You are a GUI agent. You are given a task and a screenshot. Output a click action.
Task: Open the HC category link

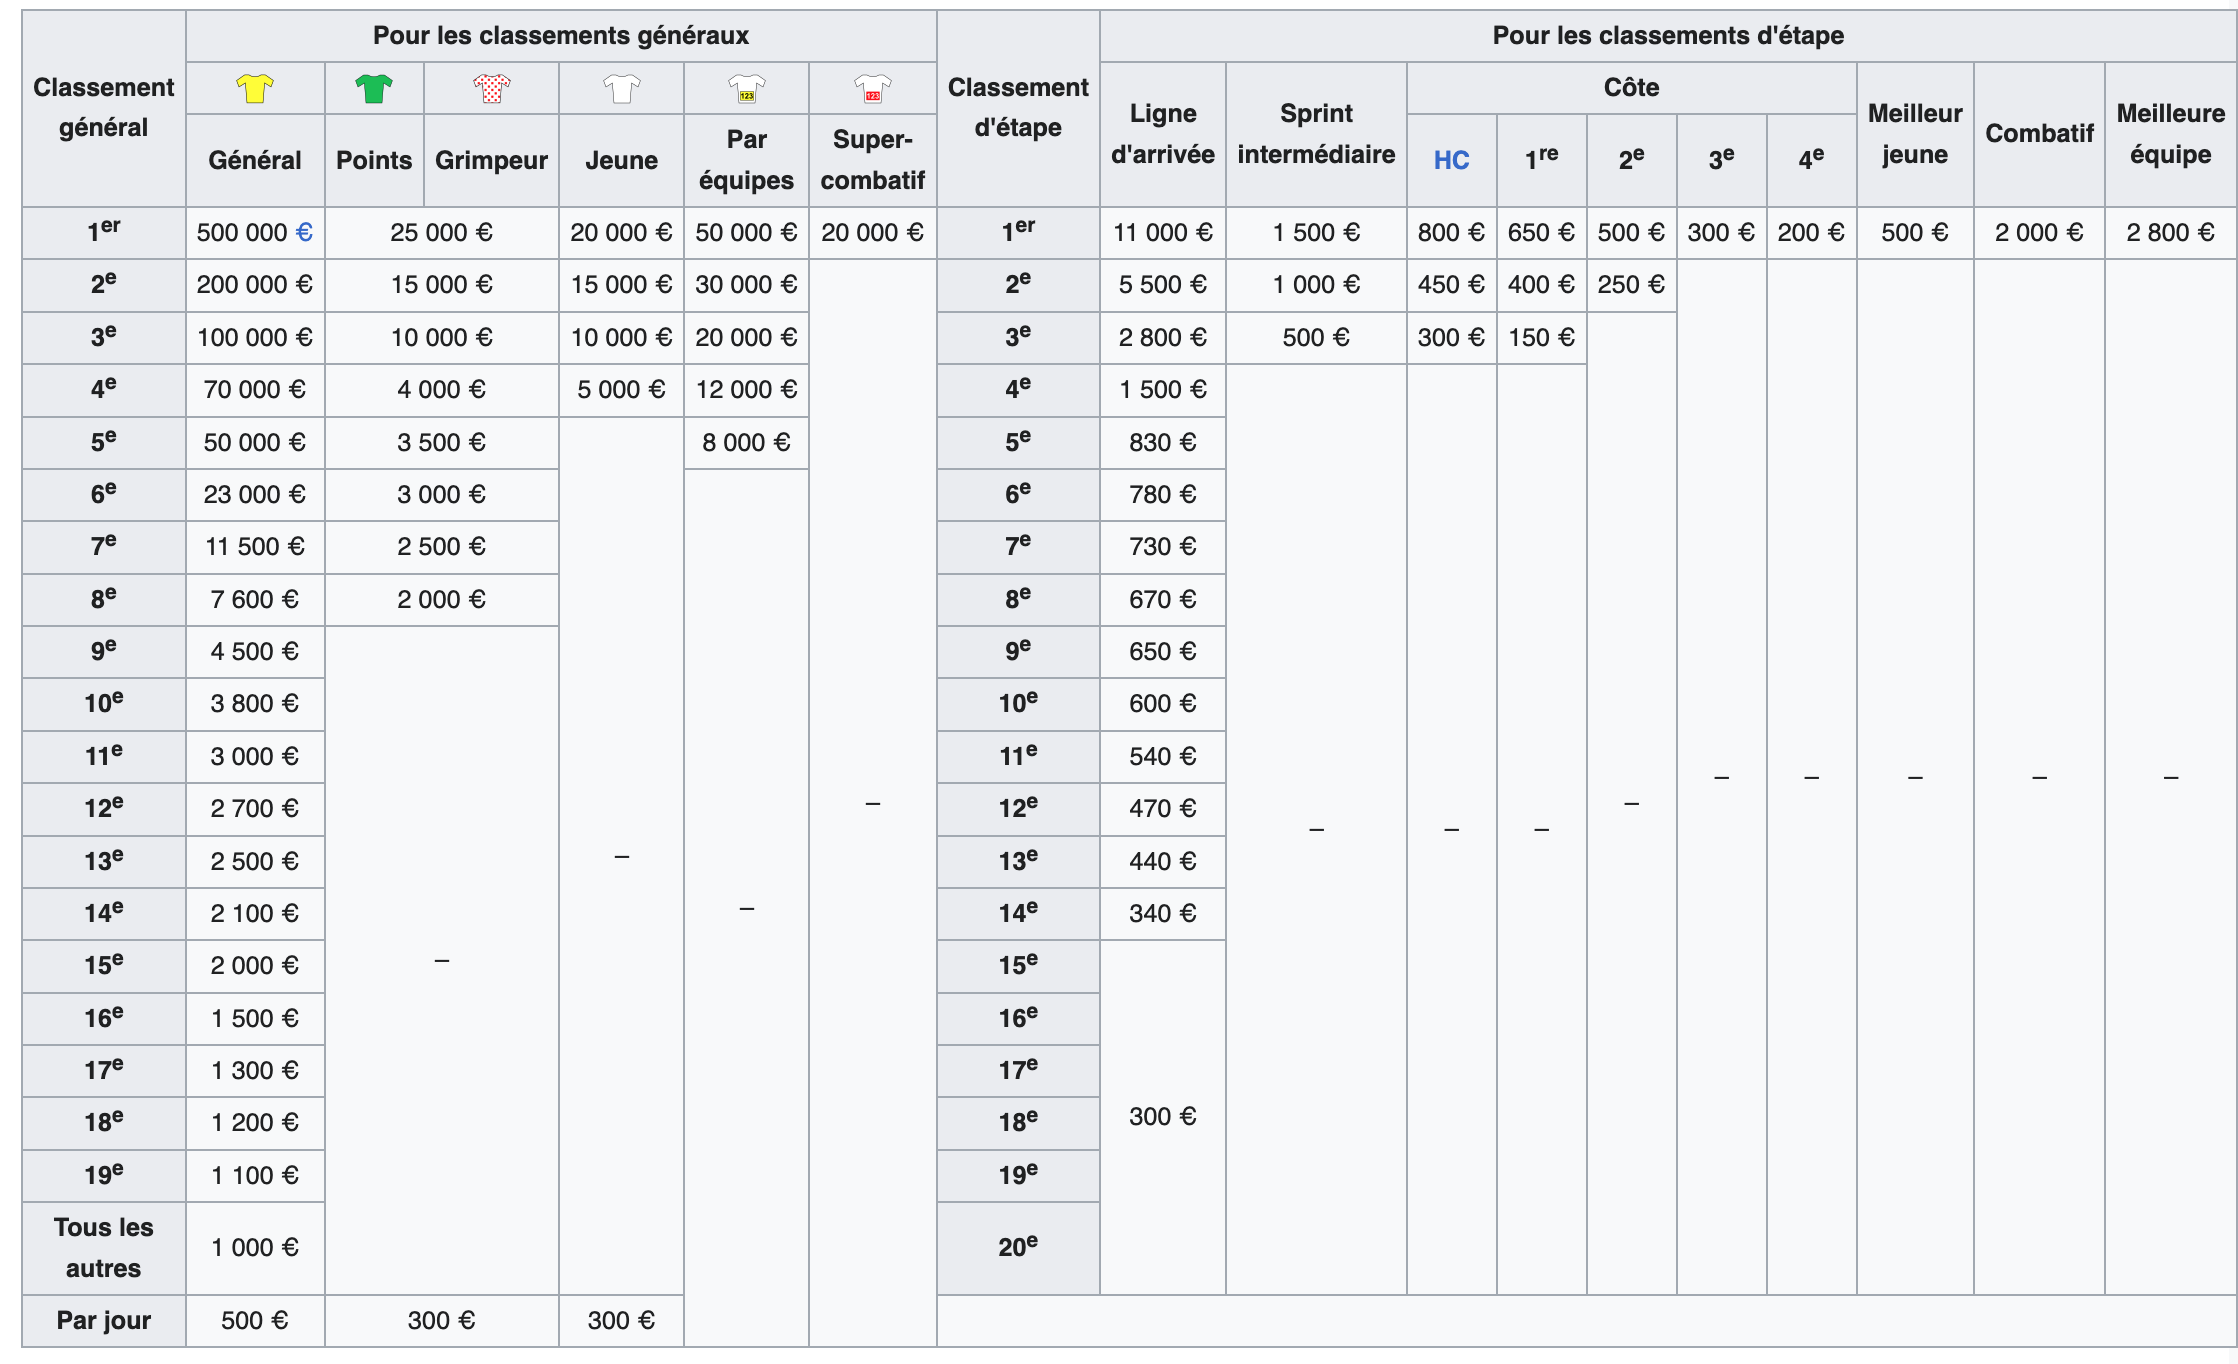tap(1451, 160)
